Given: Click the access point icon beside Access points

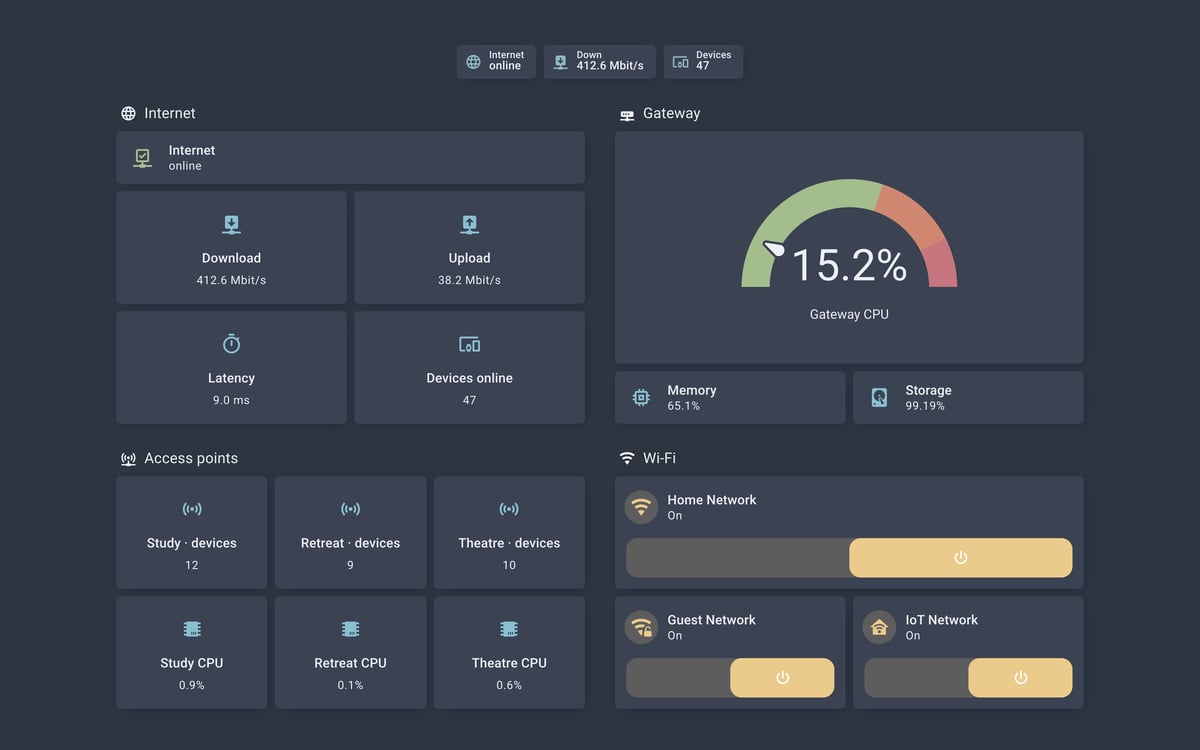Looking at the screenshot, I should (x=128, y=459).
